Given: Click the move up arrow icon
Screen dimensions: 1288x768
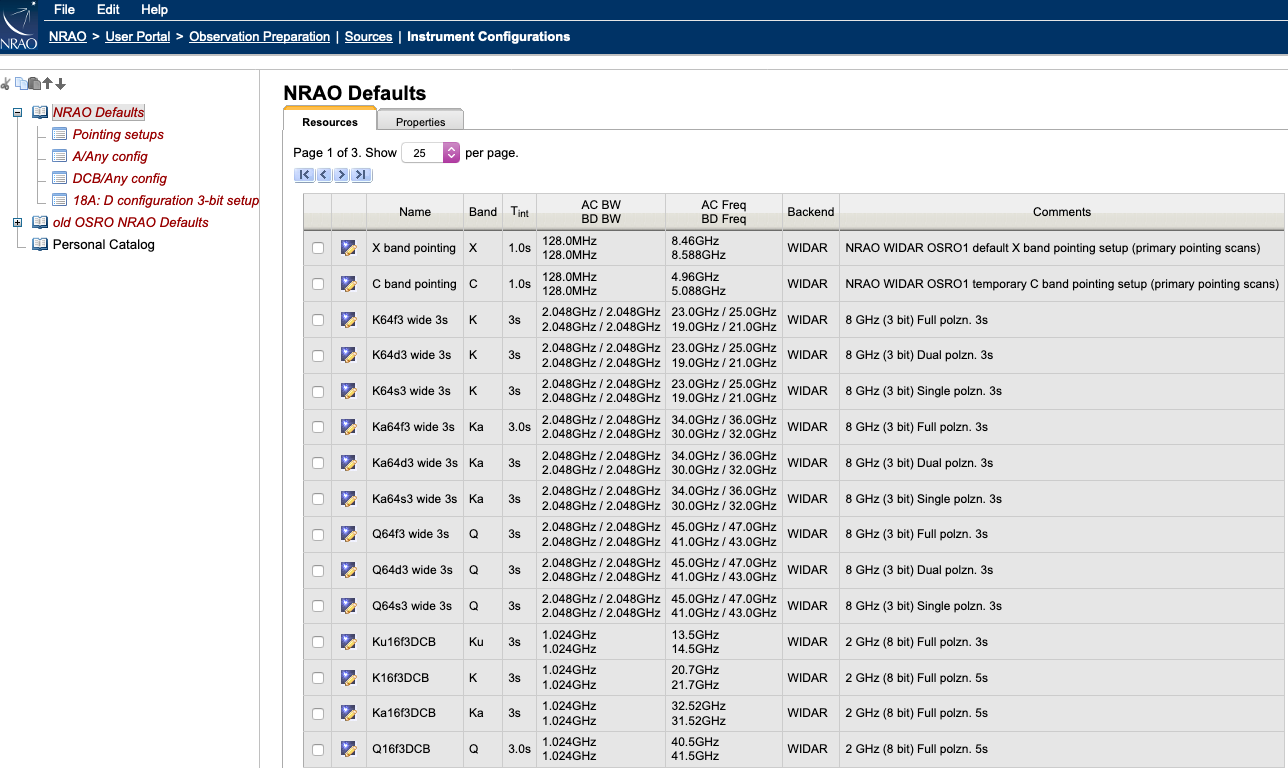Looking at the screenshot, I should coord(47,84).
